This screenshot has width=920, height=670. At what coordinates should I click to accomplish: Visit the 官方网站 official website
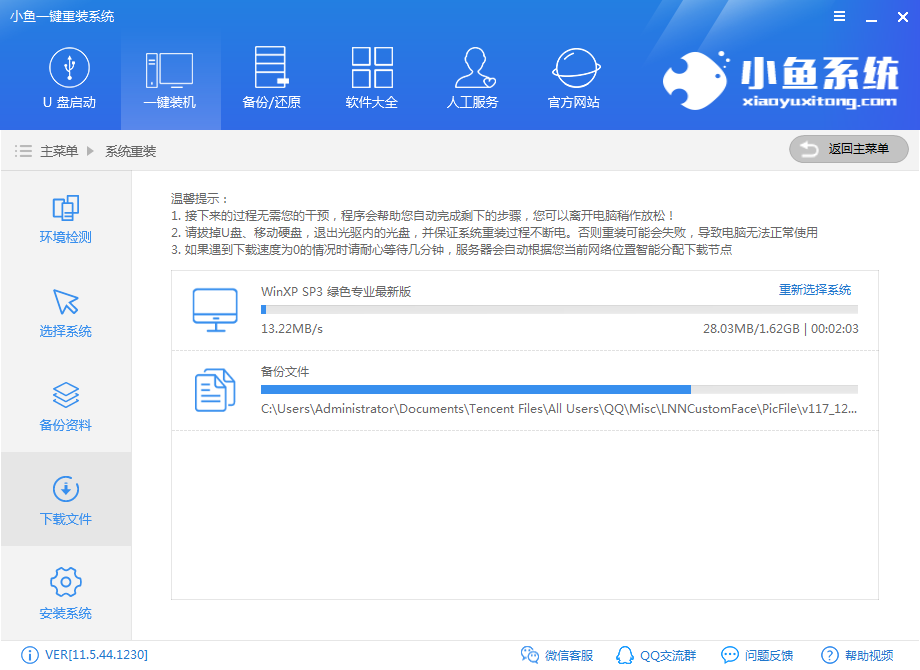click(574, 79)
